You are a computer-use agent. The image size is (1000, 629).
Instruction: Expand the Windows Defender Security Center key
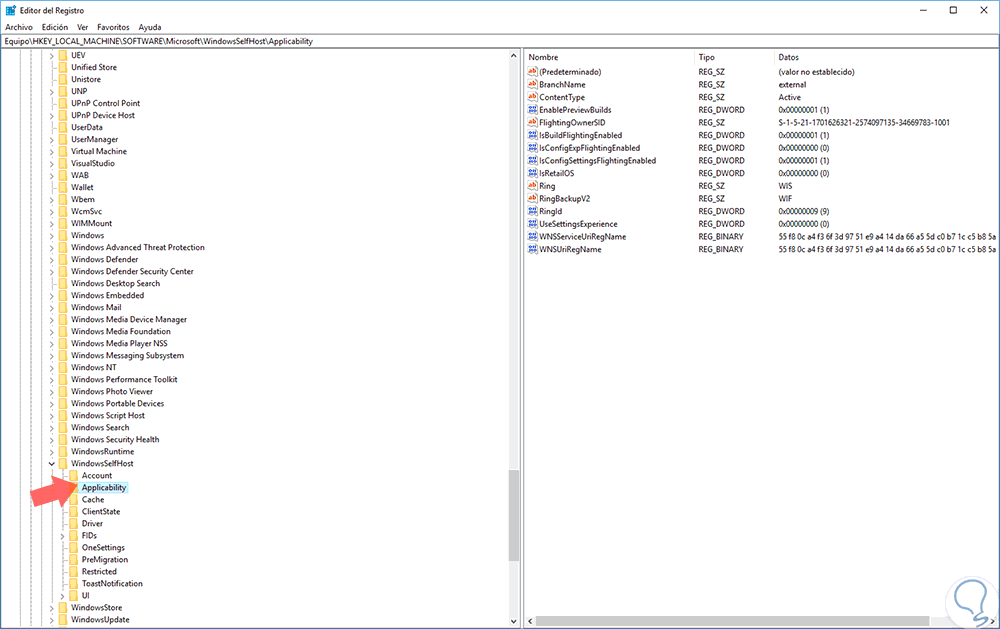click(x=52, y=272)
